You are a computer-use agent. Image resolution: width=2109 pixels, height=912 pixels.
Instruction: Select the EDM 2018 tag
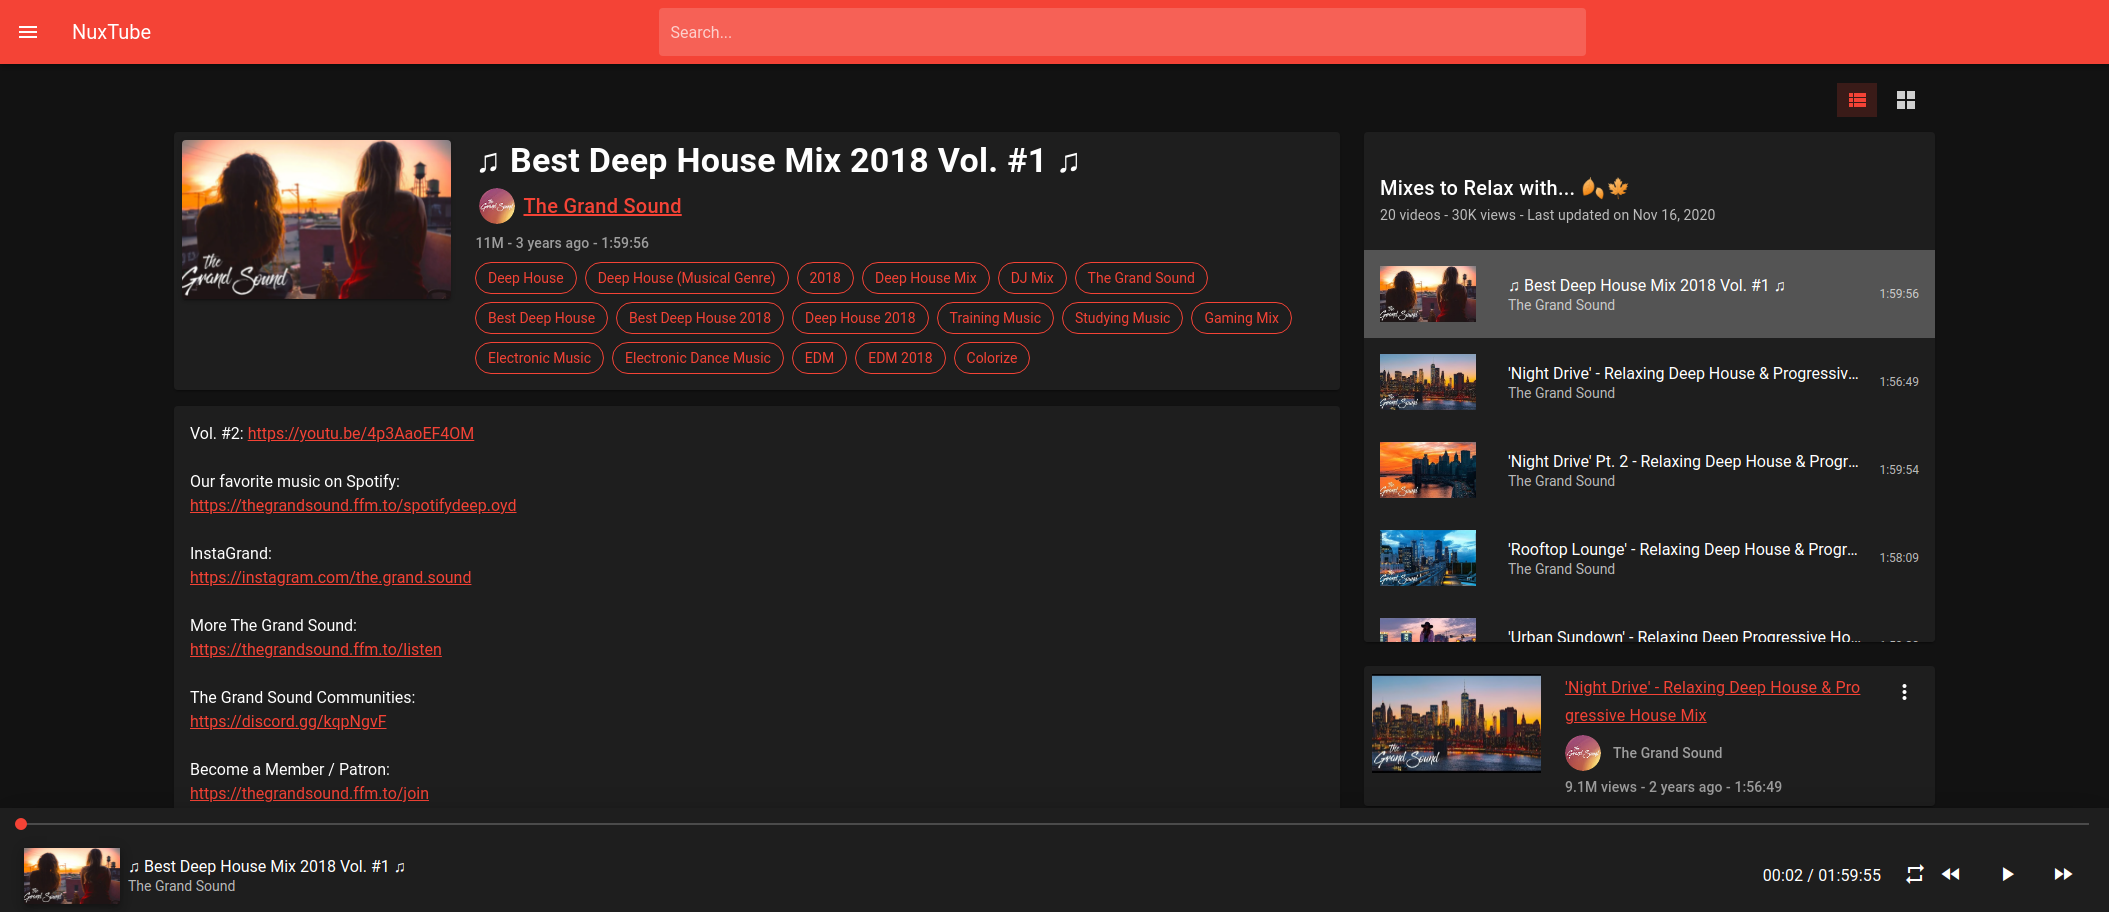click(900, 358)
